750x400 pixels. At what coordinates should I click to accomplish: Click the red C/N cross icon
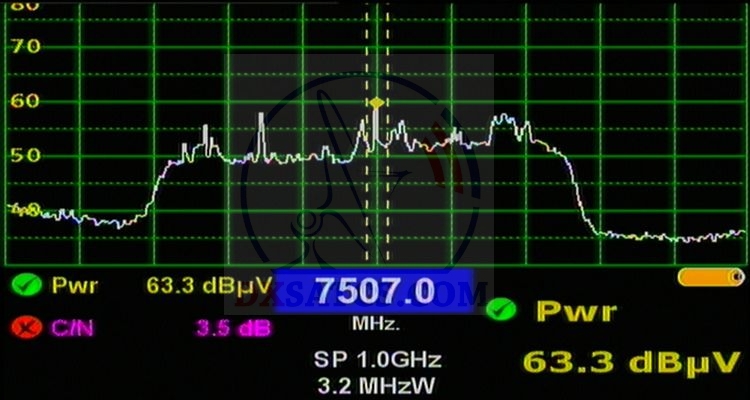pos(27,328)
